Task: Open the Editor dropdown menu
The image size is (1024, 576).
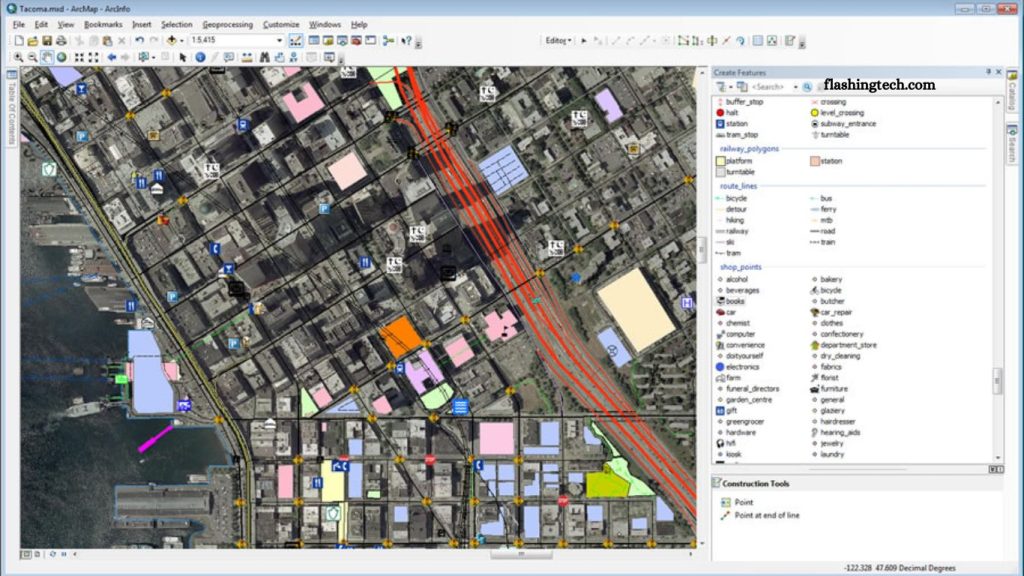Action: pyautogui.click(x=558, y=40)
